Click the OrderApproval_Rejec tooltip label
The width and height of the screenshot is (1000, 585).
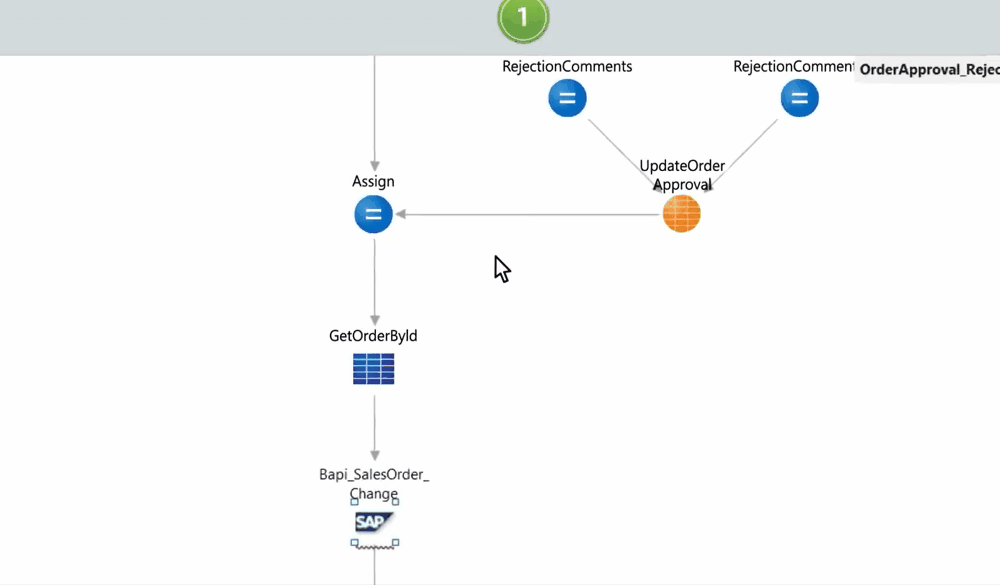click(x=928, y=70)
